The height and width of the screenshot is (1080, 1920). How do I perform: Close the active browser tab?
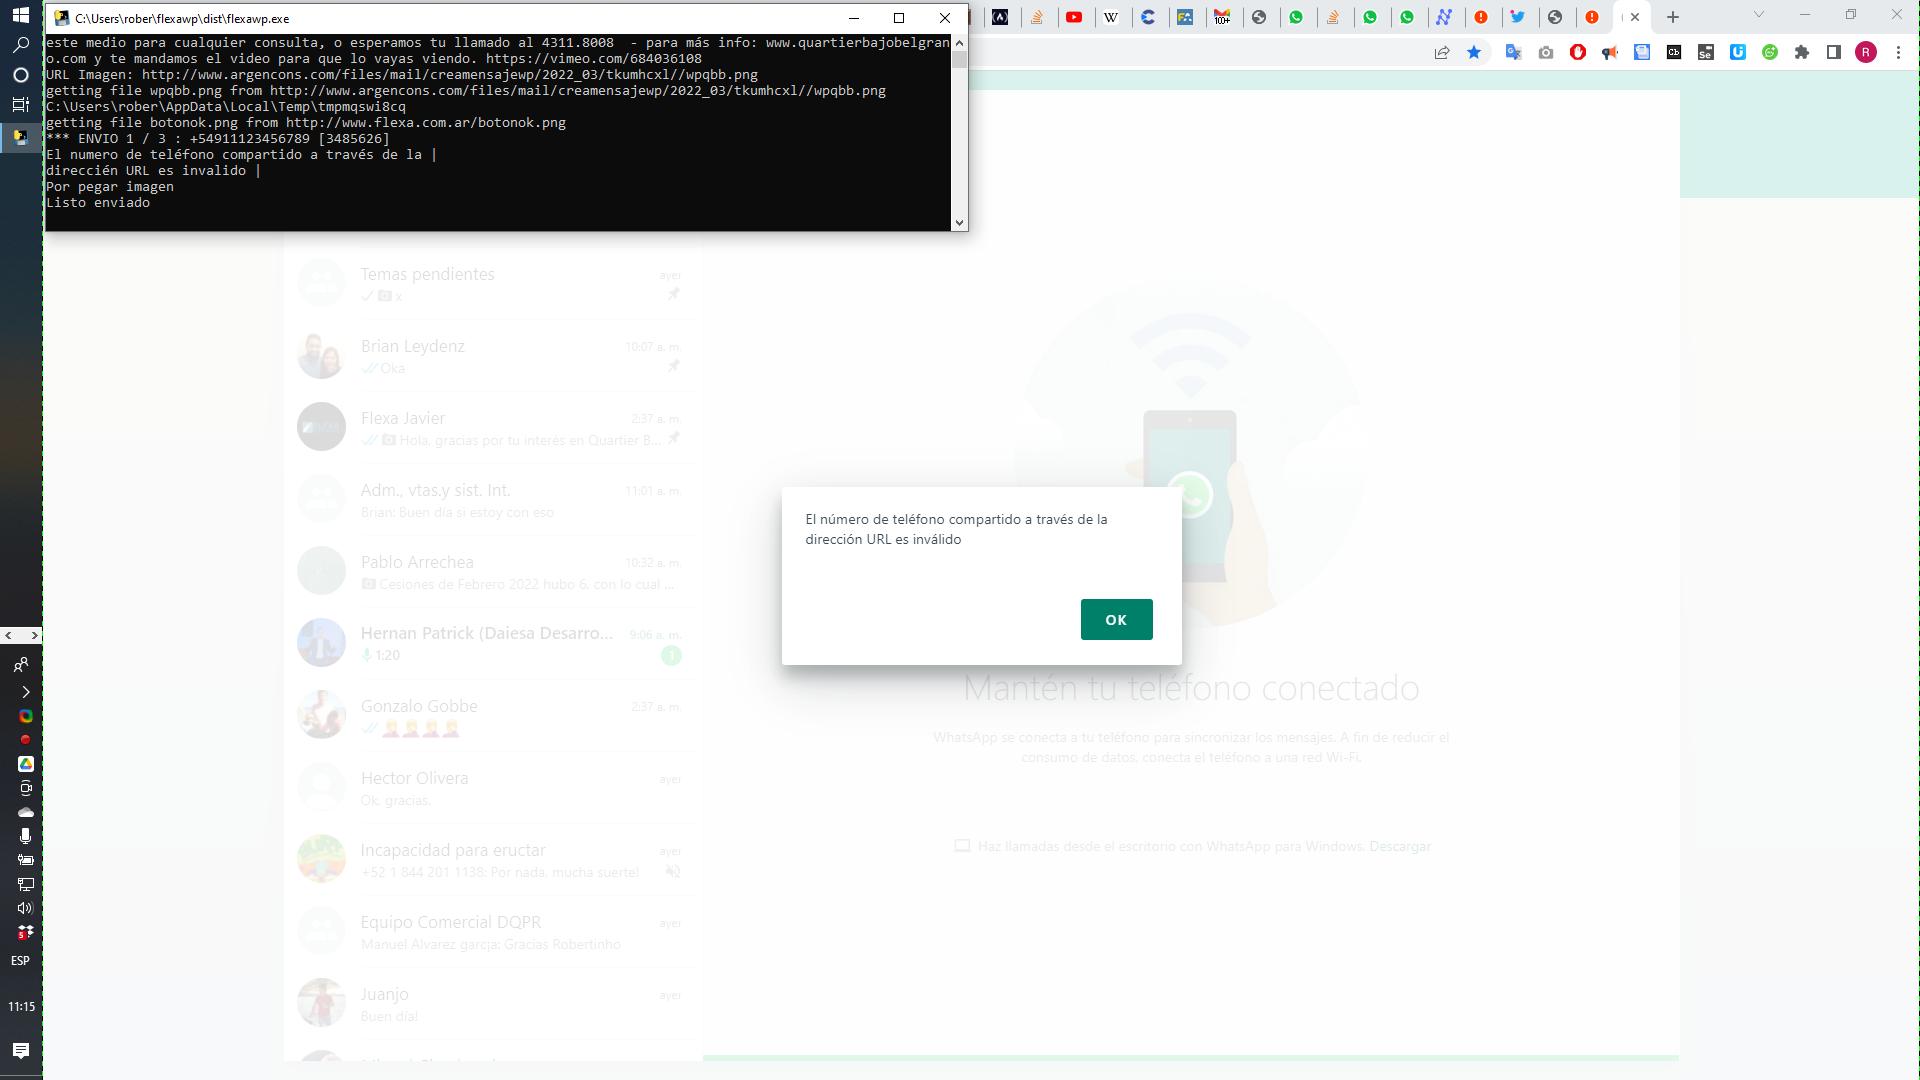pos(1635,17)
